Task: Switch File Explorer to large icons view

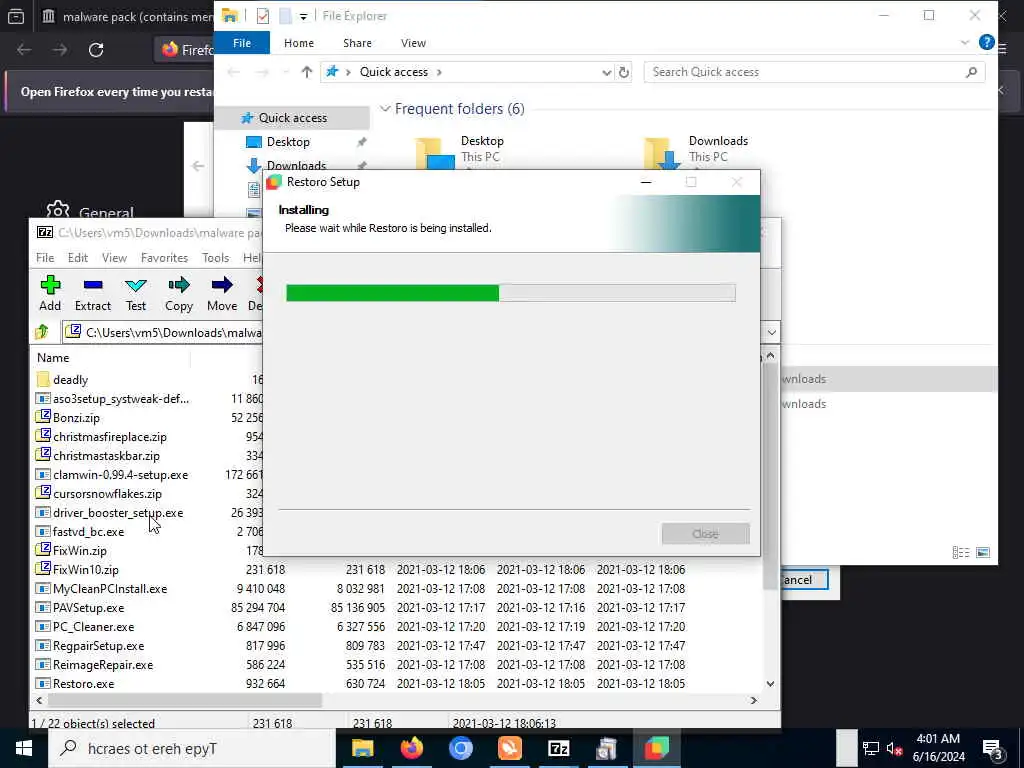Action: tap(983, 552)
